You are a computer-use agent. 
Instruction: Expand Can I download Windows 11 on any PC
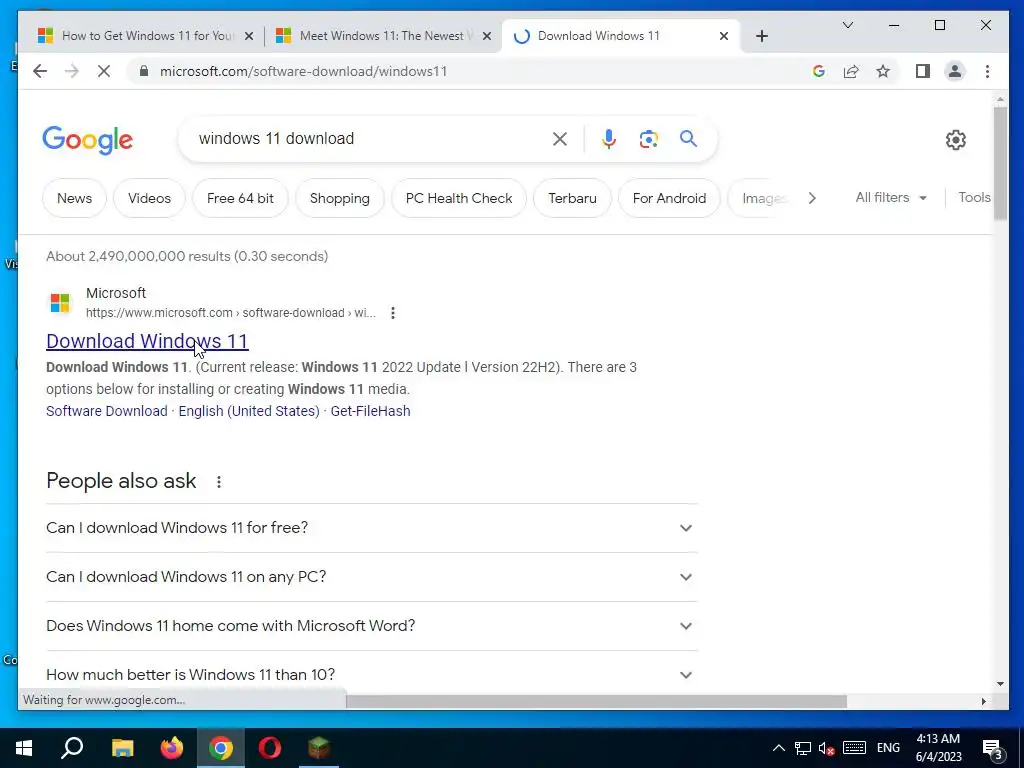coord(372,577)
